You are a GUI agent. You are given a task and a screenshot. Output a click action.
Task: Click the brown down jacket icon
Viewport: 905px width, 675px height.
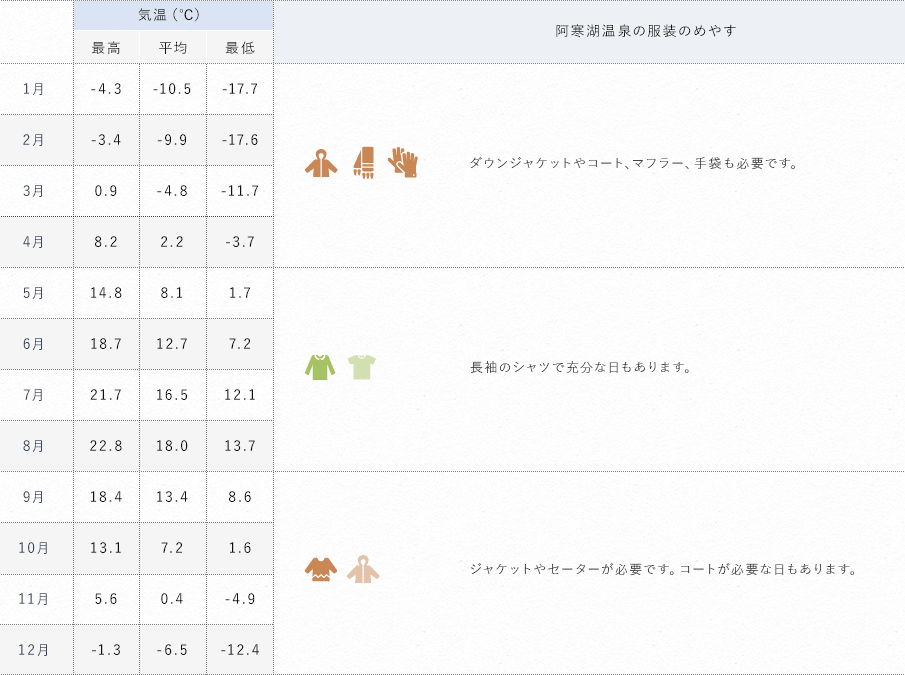pos(321,163)
